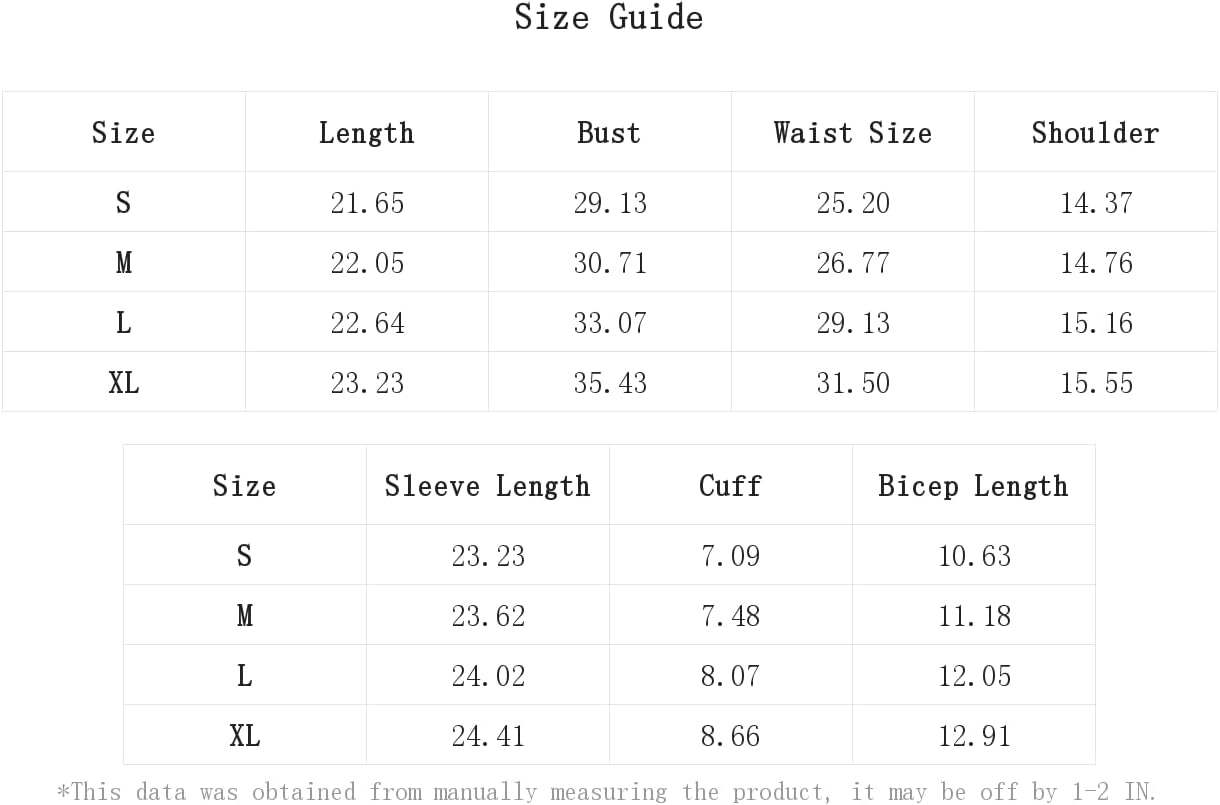The width and height of the screenshot is (1220, 805).
Task: Click the Waist Size column header
Action: click(x=852, y=133)
